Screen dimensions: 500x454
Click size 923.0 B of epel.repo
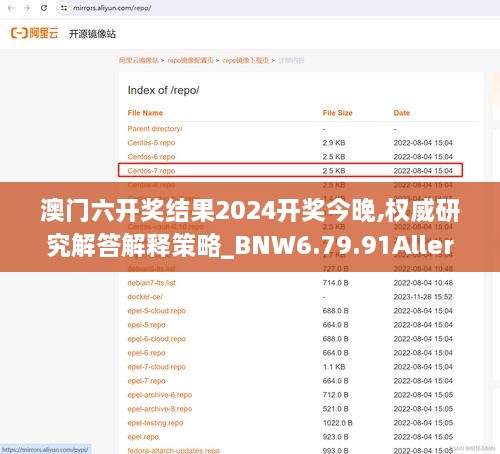point(335,437)
